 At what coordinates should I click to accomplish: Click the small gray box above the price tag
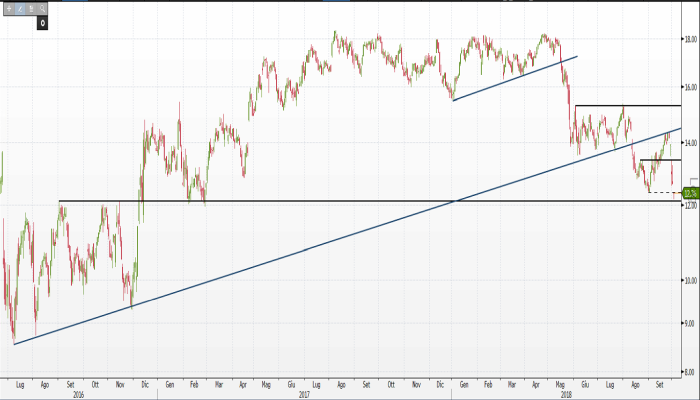point(693,180)
